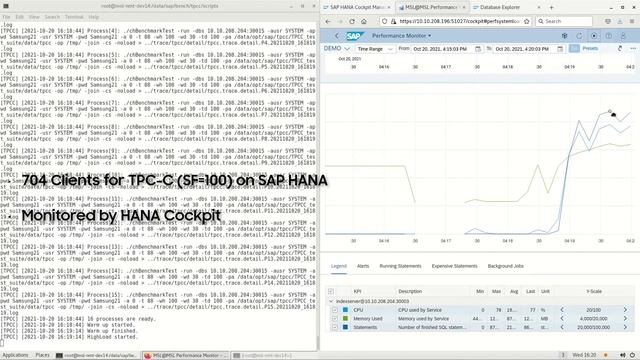Toggle the Memory Used KPI checkbox

pyautogui.click(x=335, y=319)
